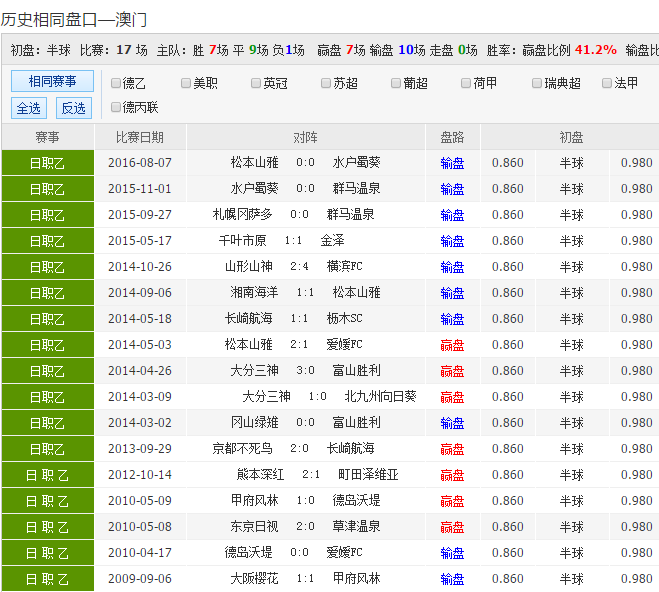Click away team 町田泽维亚
Image resolution: width=659 pixels, height=592 pixels.
[368, 475]
